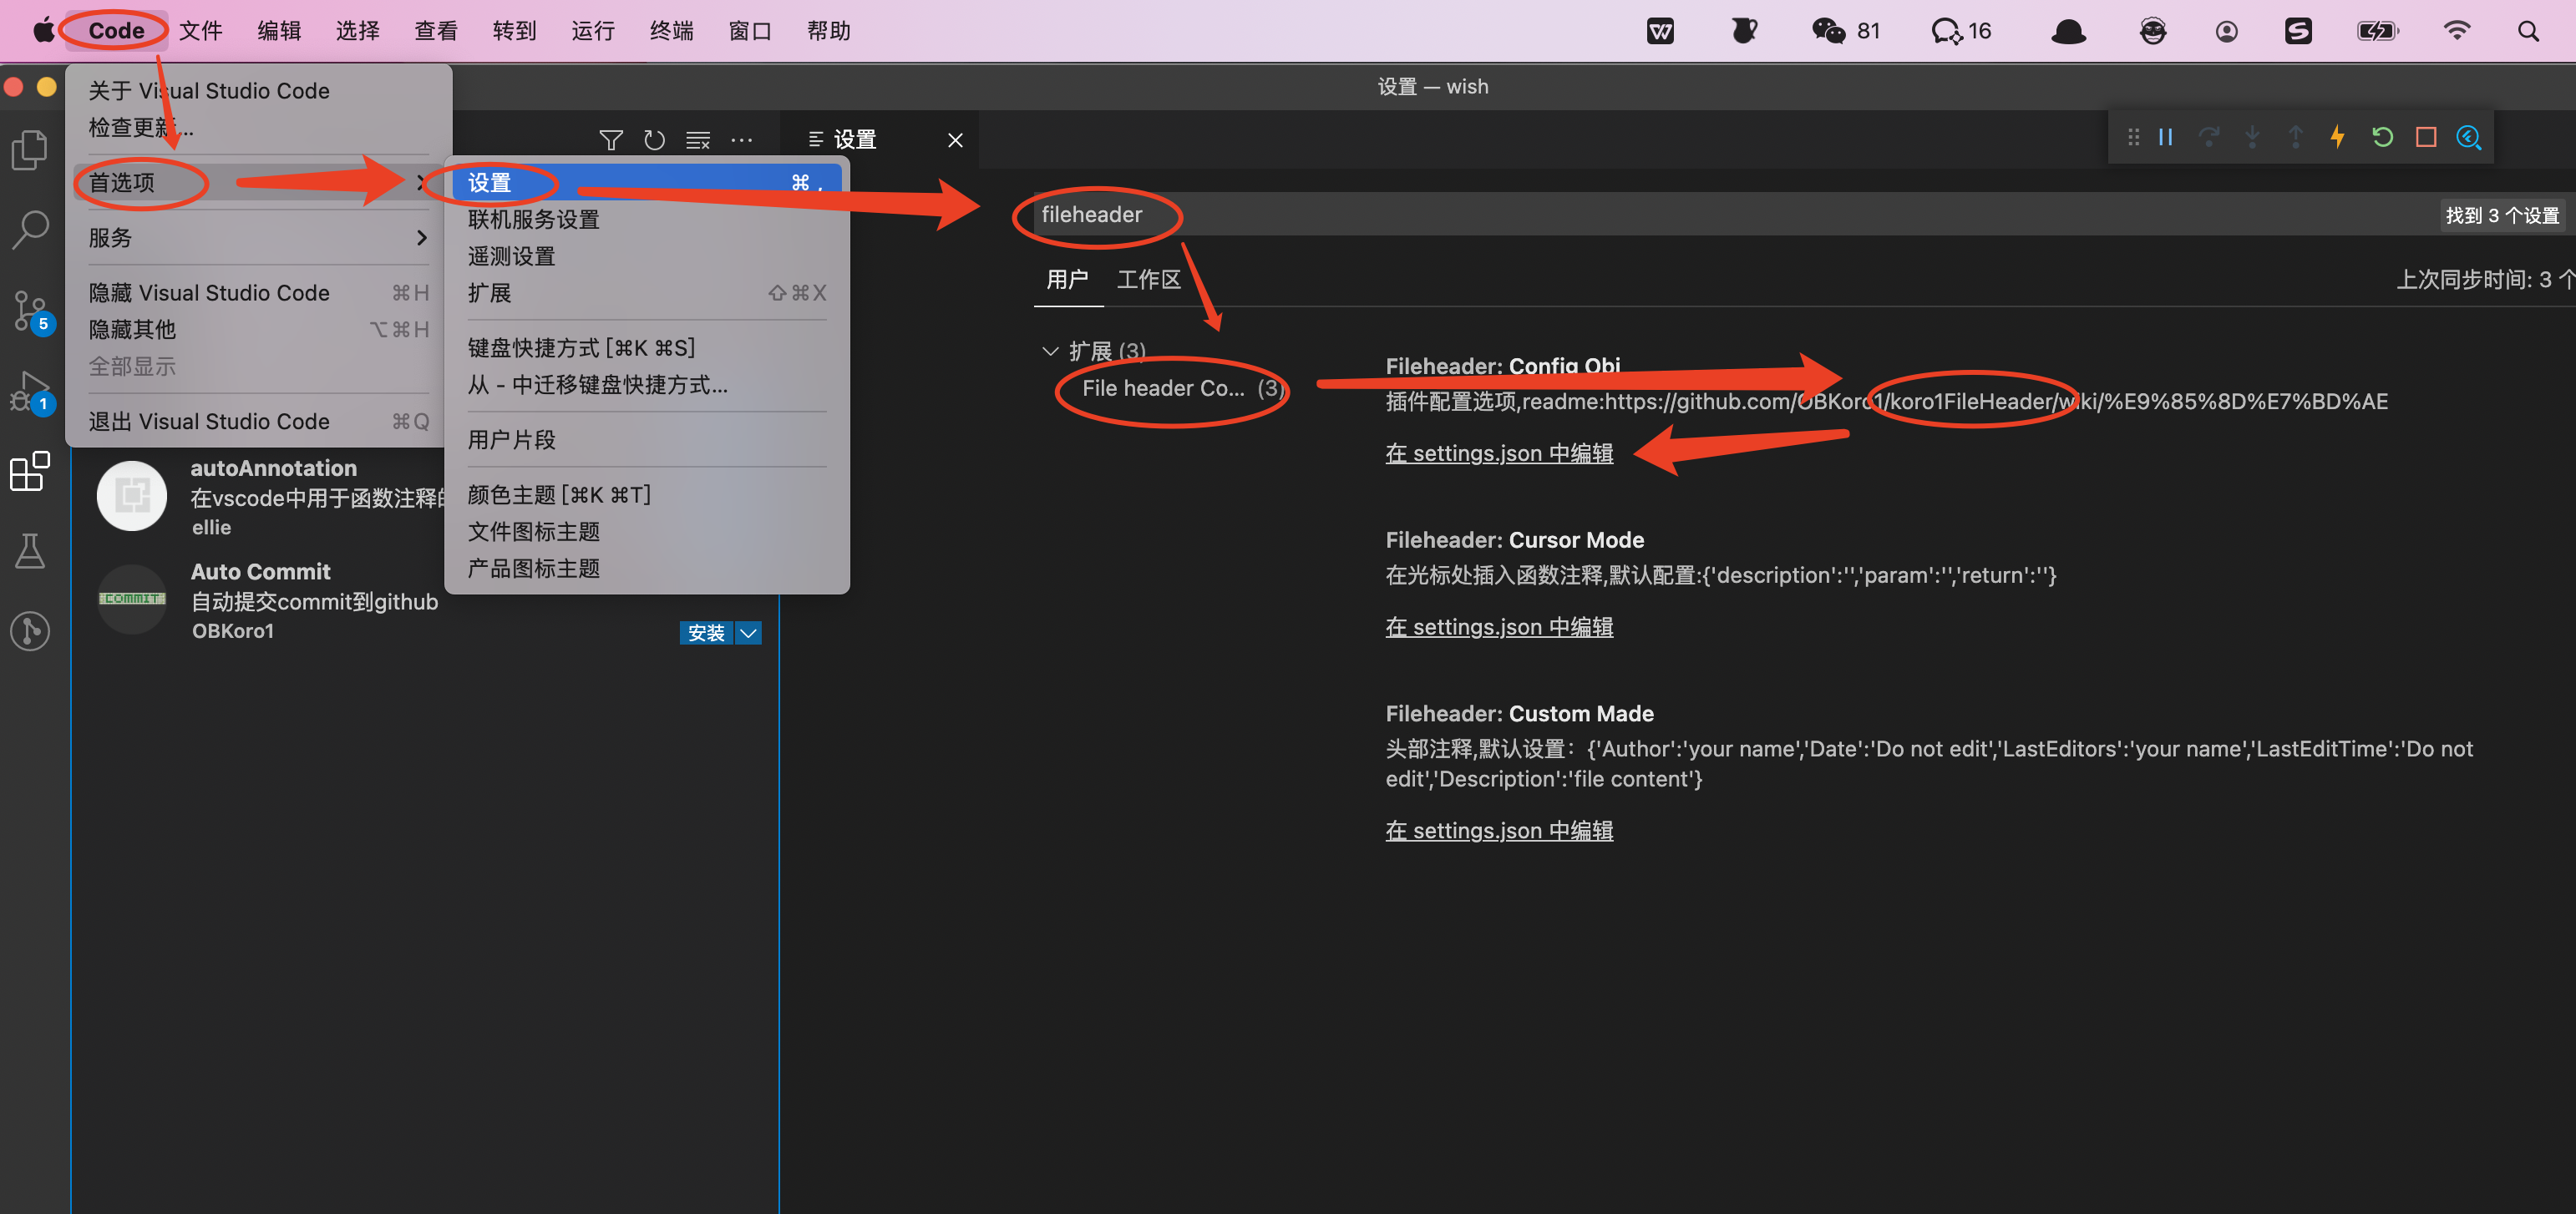Open the debug widget inspector icon
2576x1214 pixels.
coord(2469,137)
